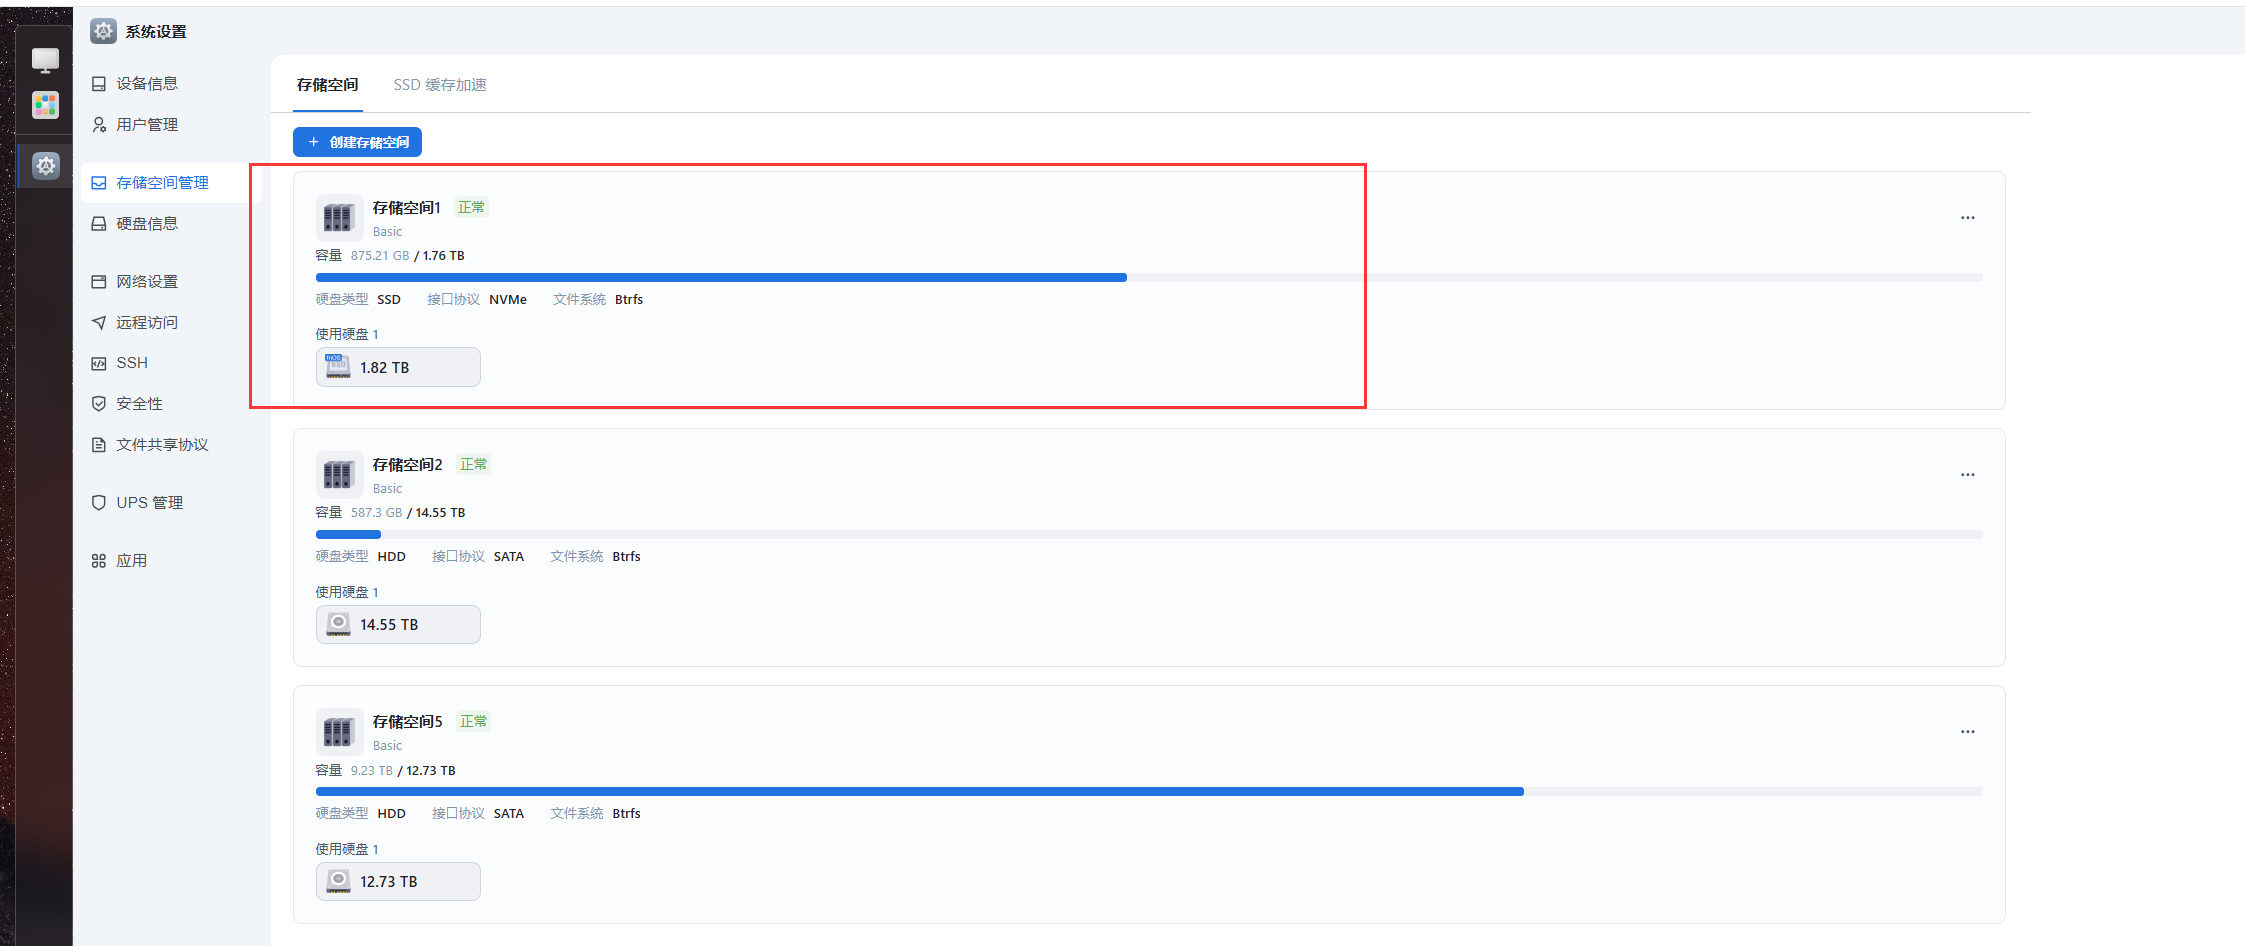
Task: Open 文件共享协议 settings page
Action: tap(161, 445)
